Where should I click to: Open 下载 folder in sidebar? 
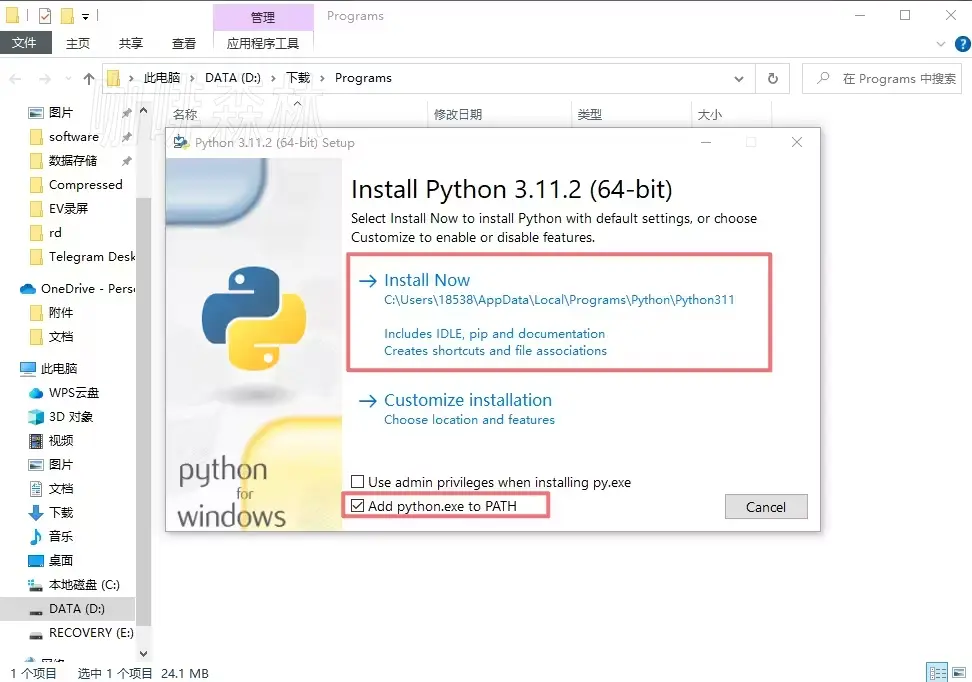click(x=60, y=512)
